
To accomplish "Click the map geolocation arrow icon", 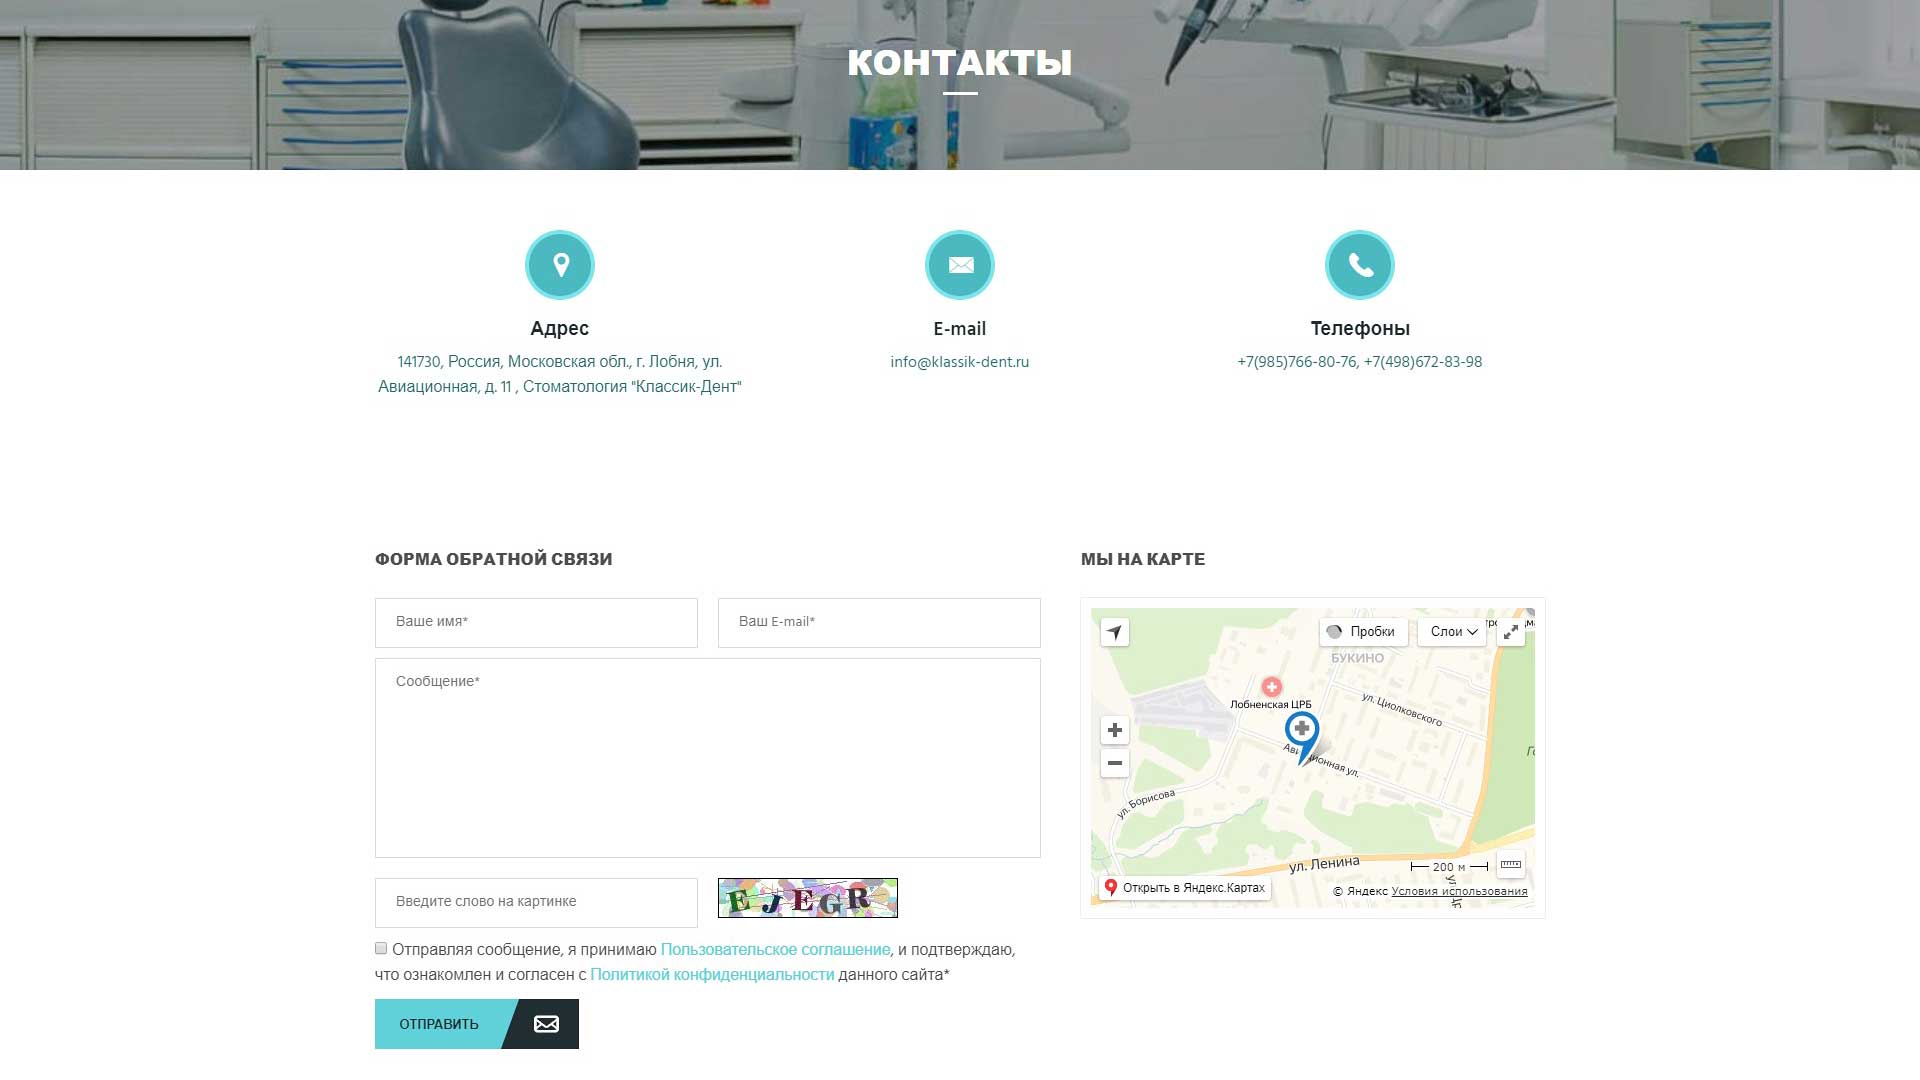I will (1115, 632).
